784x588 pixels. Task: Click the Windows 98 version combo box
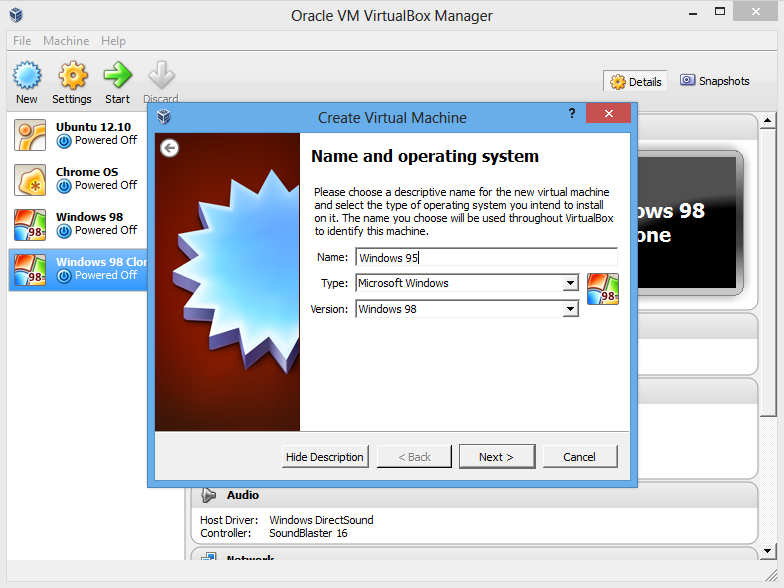click(467, 309)
